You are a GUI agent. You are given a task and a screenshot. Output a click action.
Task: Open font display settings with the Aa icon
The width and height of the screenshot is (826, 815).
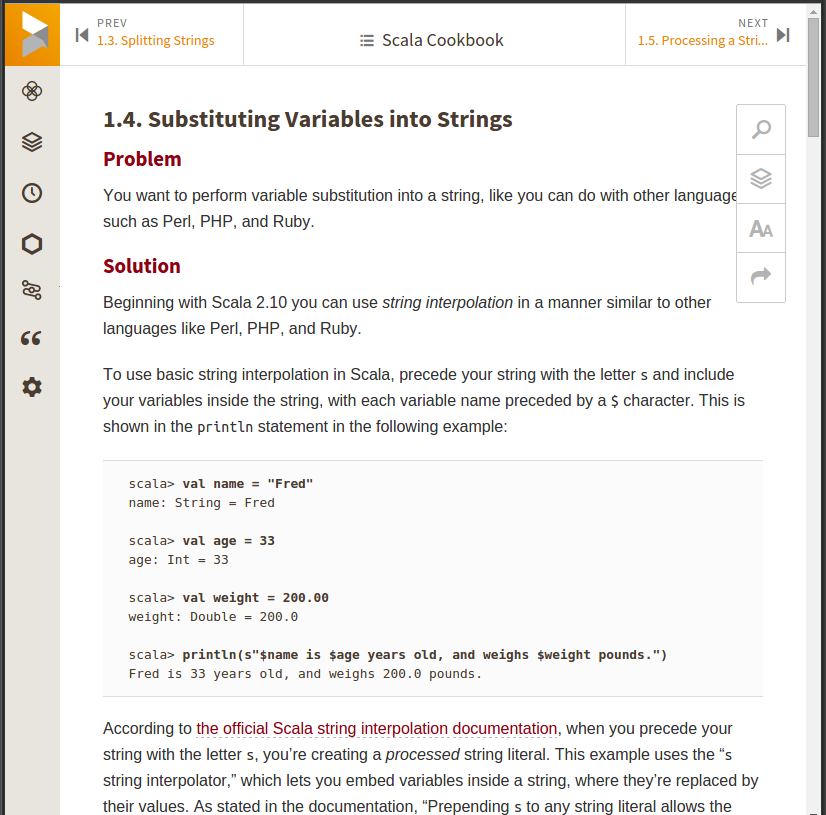[761, 228]
